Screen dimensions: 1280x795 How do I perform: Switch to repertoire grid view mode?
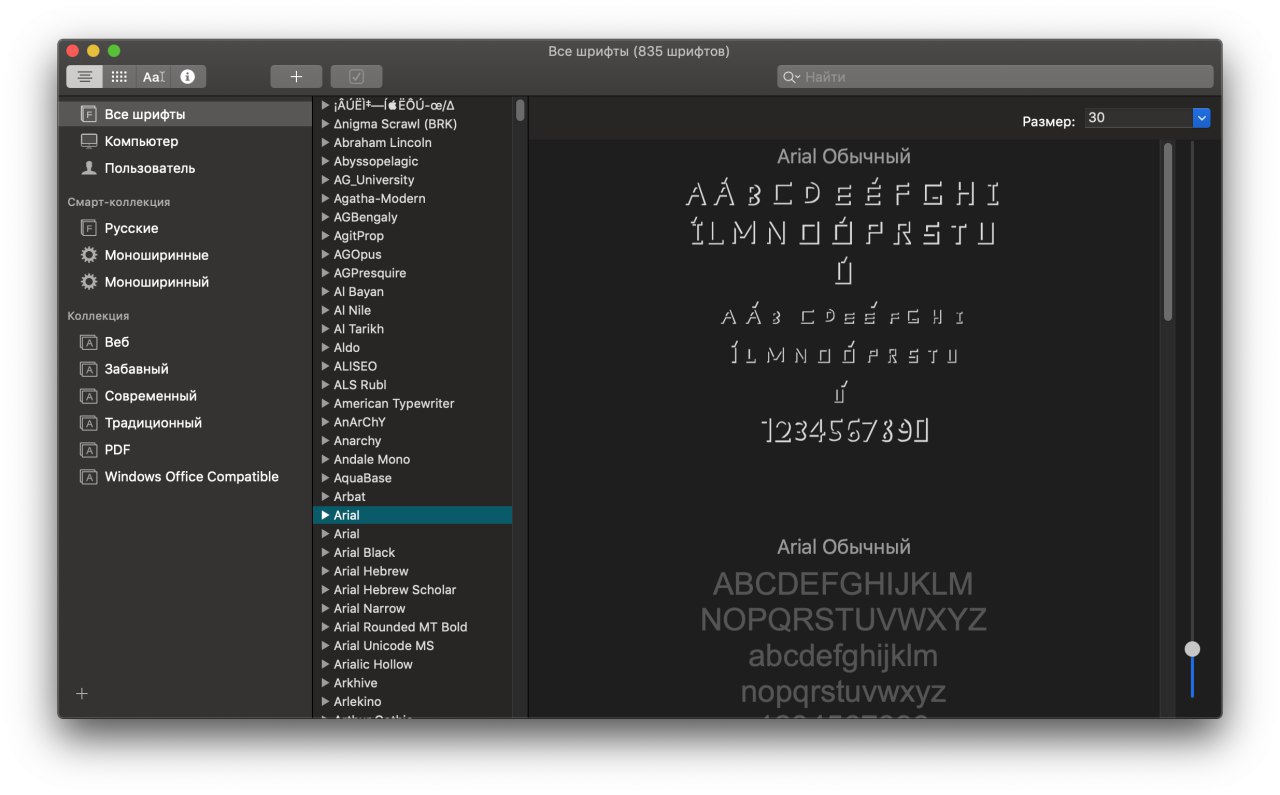pyautogui.click(x=119, y=77)
